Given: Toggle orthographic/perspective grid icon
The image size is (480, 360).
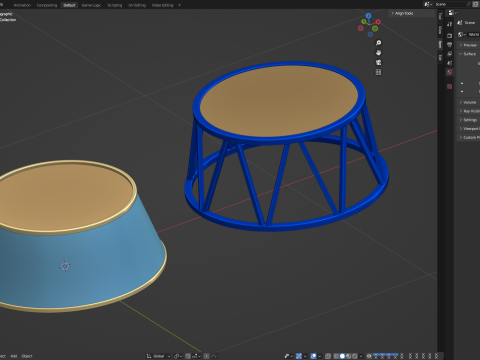Looking at the screenshot, I should (378, 72).
